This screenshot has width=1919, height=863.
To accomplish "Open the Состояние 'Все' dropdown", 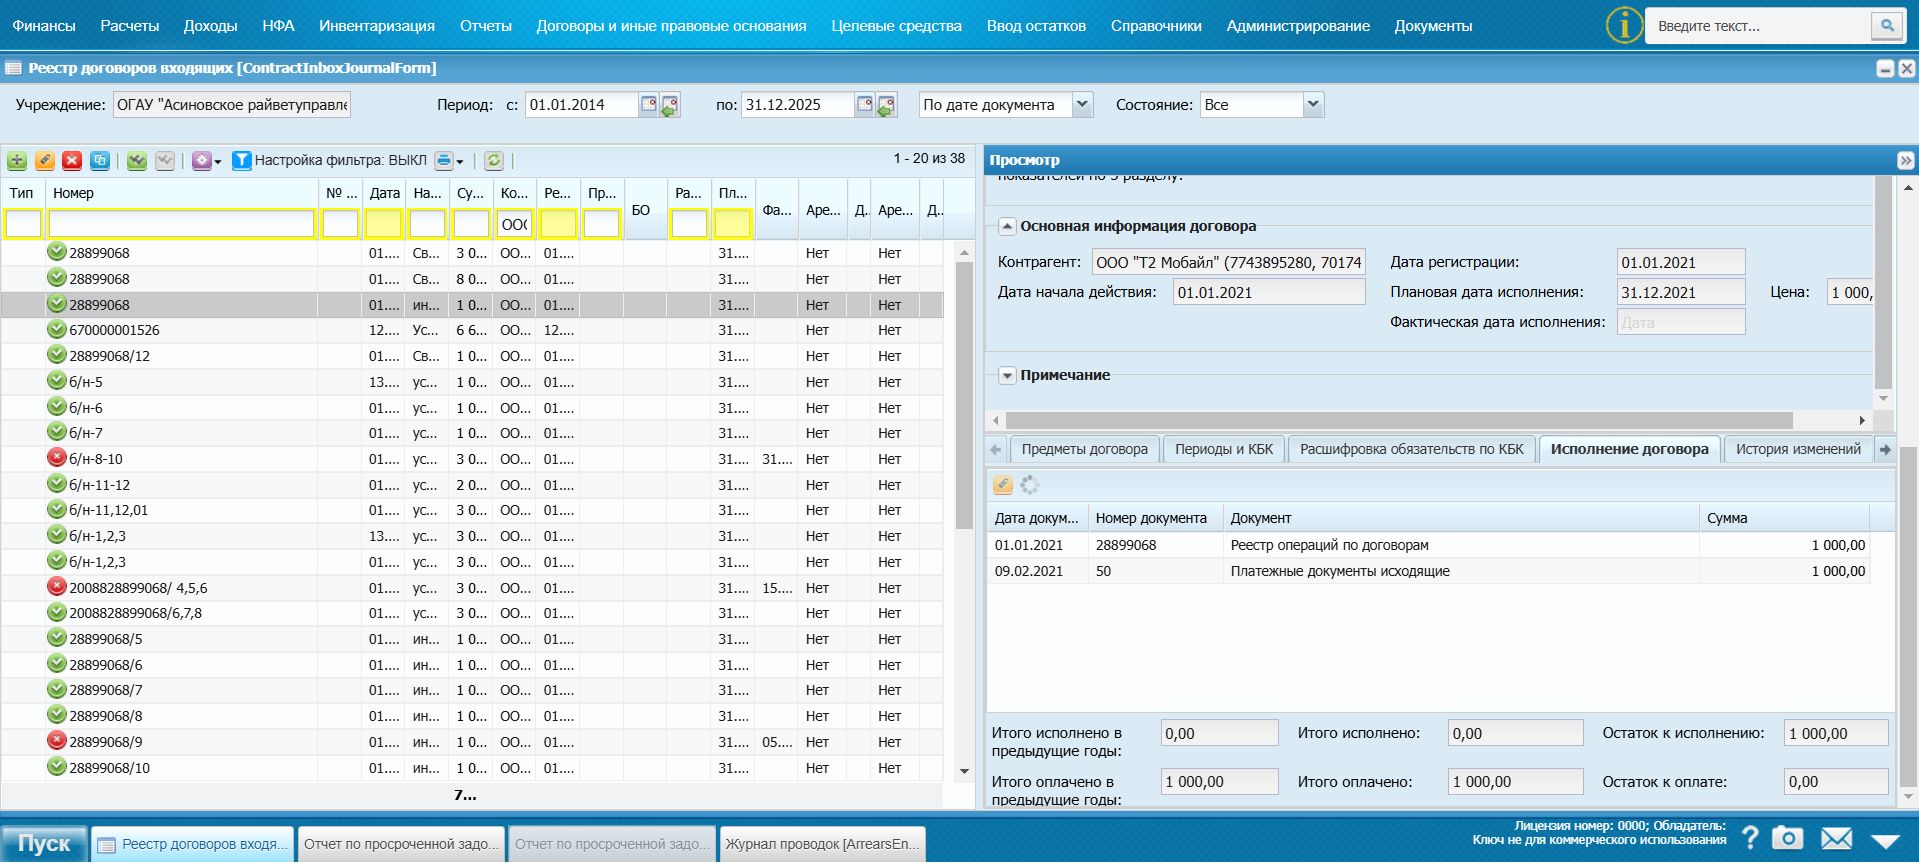I will tap(1313, 105).
